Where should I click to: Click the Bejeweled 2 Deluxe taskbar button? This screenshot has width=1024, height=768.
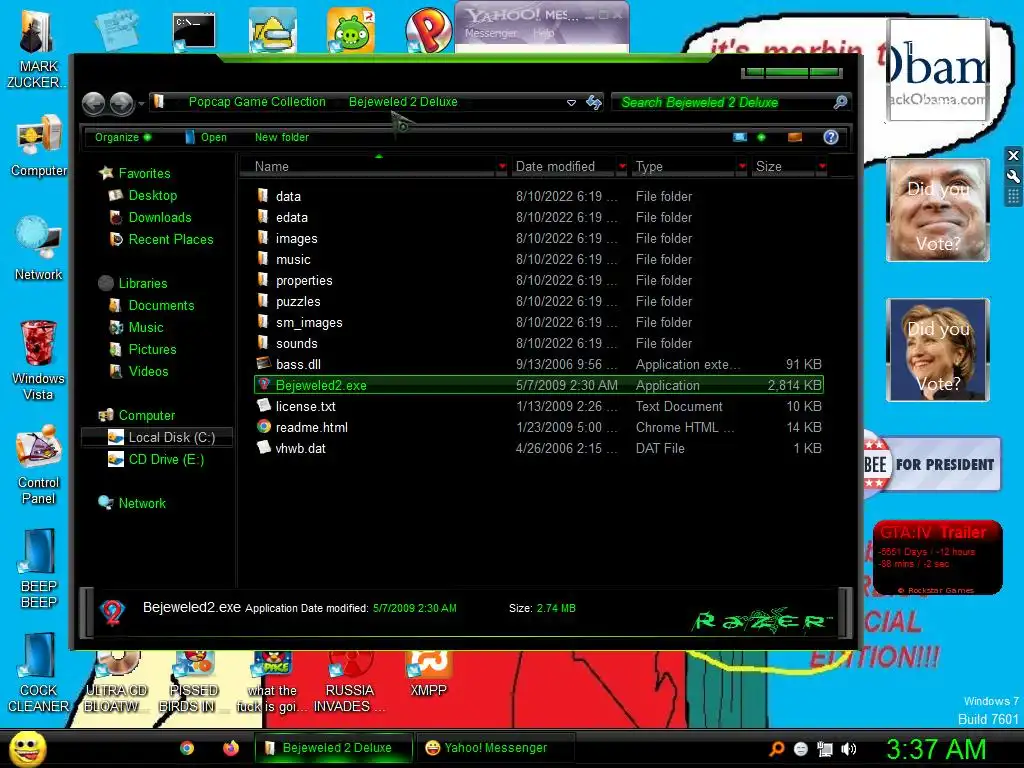point(334,748)
